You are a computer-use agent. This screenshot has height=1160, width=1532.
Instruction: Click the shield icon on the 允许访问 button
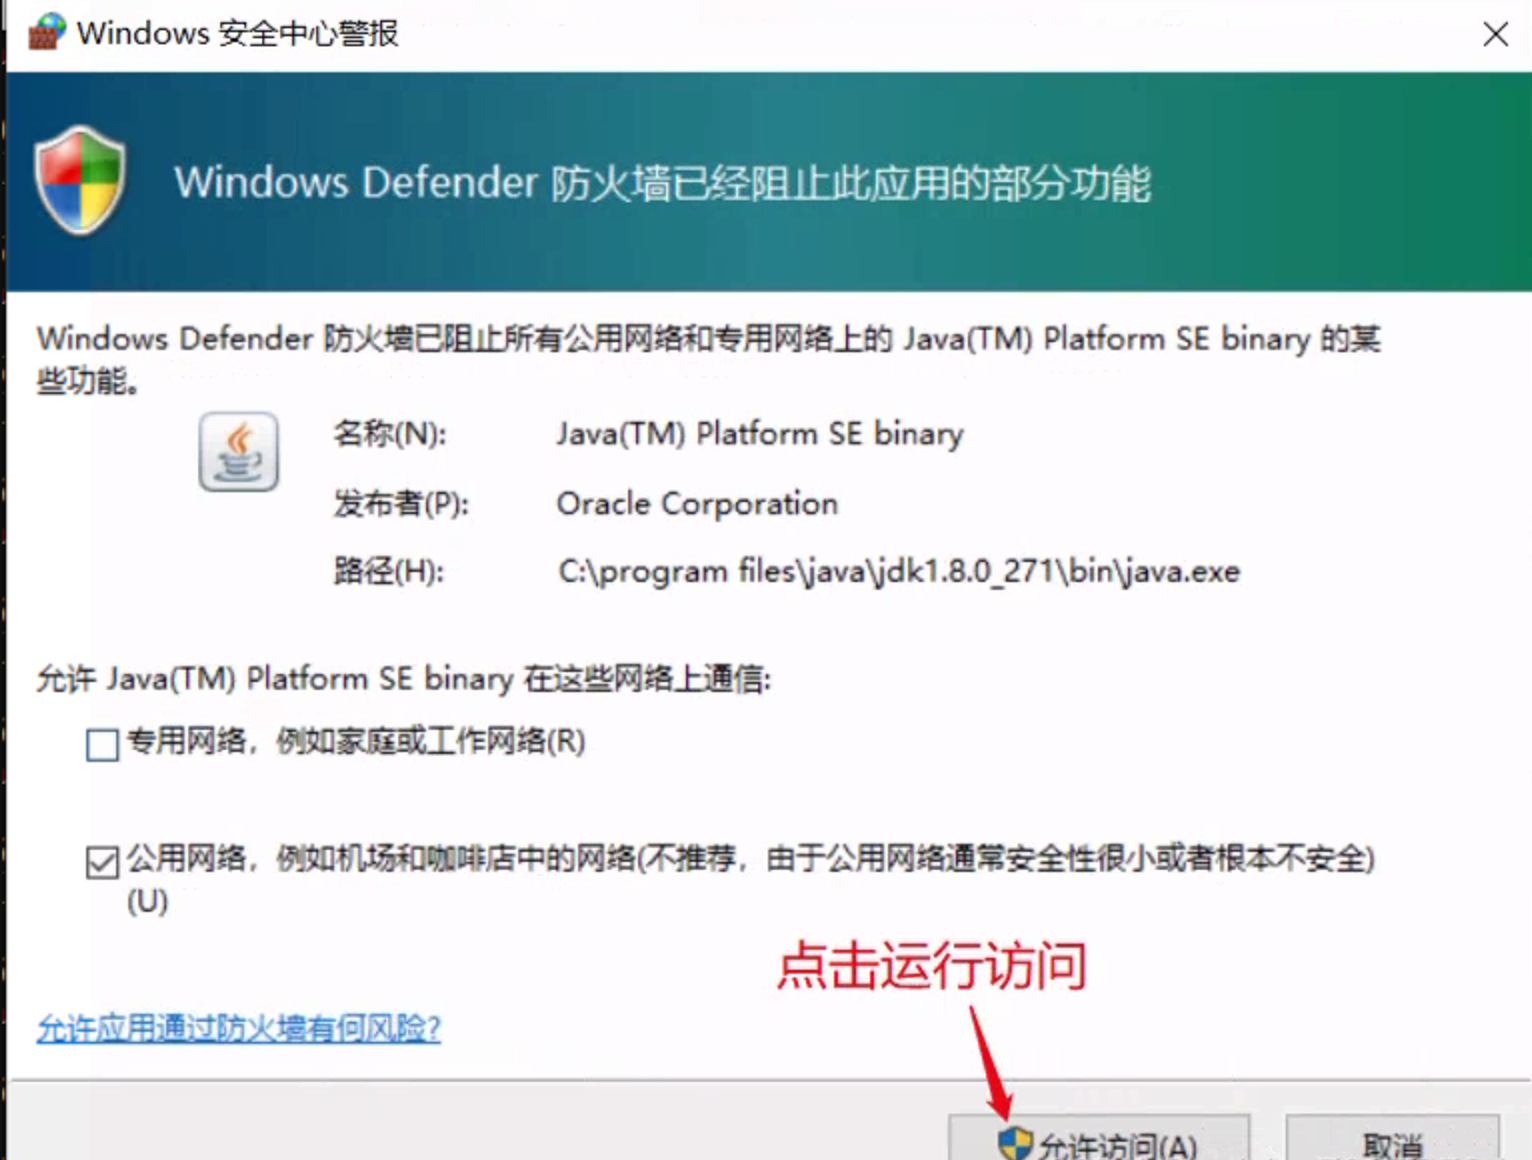pyautogui.click(x=1015, y=1143)
